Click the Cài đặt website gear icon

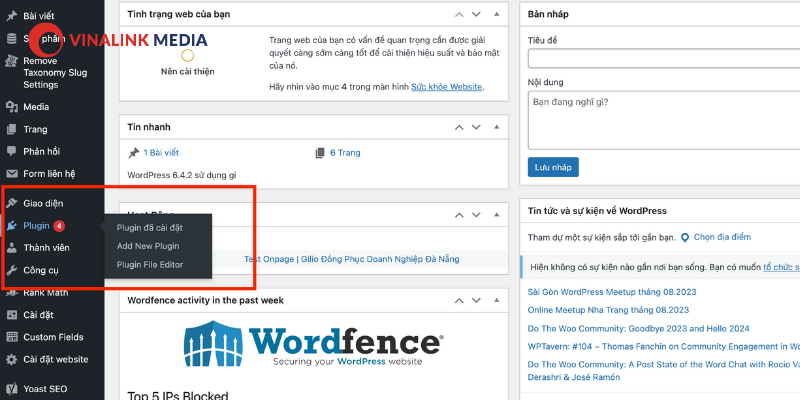(11, 359)
